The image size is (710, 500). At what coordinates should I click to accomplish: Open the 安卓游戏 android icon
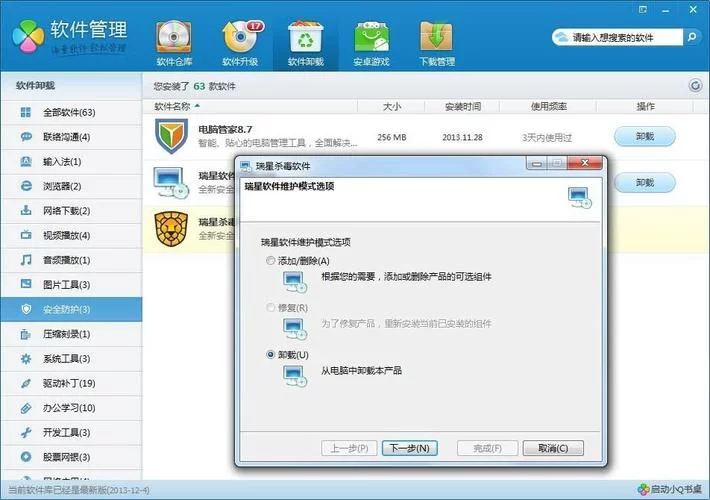click(371, 44)
